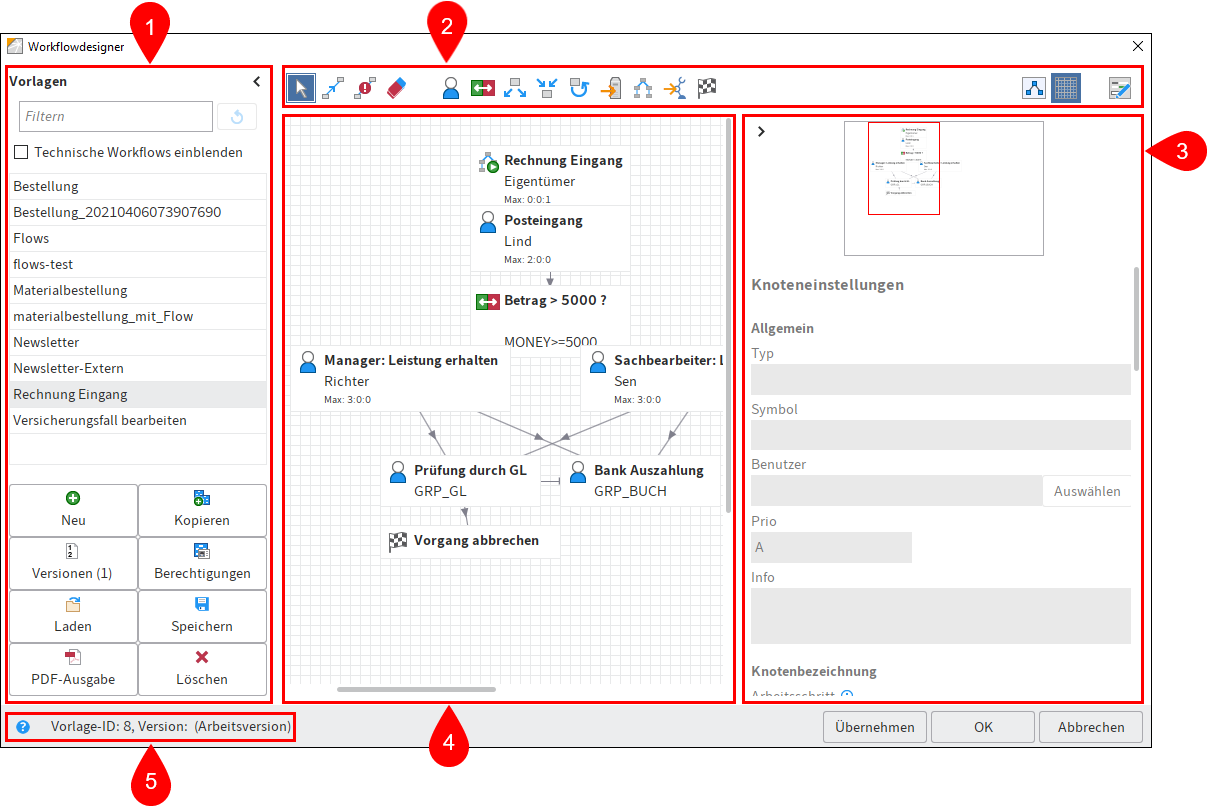Click the Typ field
Viewport: 1208px width, 807px height.
tap(941, 379)
